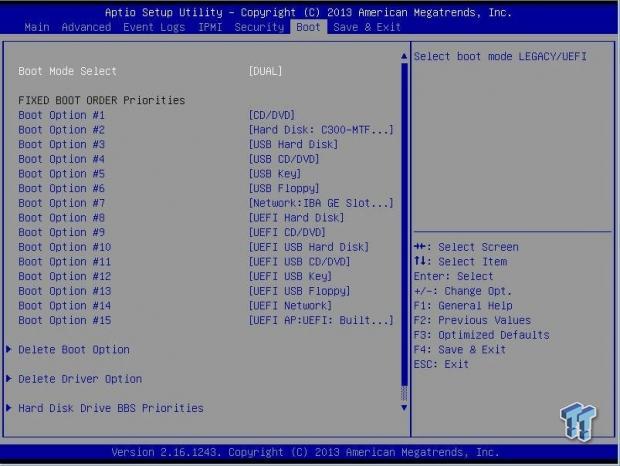This screenshot has width=620, height=466.
Task: Change Boot Option #2 Hard Disk C300-MTF value
Action: tap(321, 130)
